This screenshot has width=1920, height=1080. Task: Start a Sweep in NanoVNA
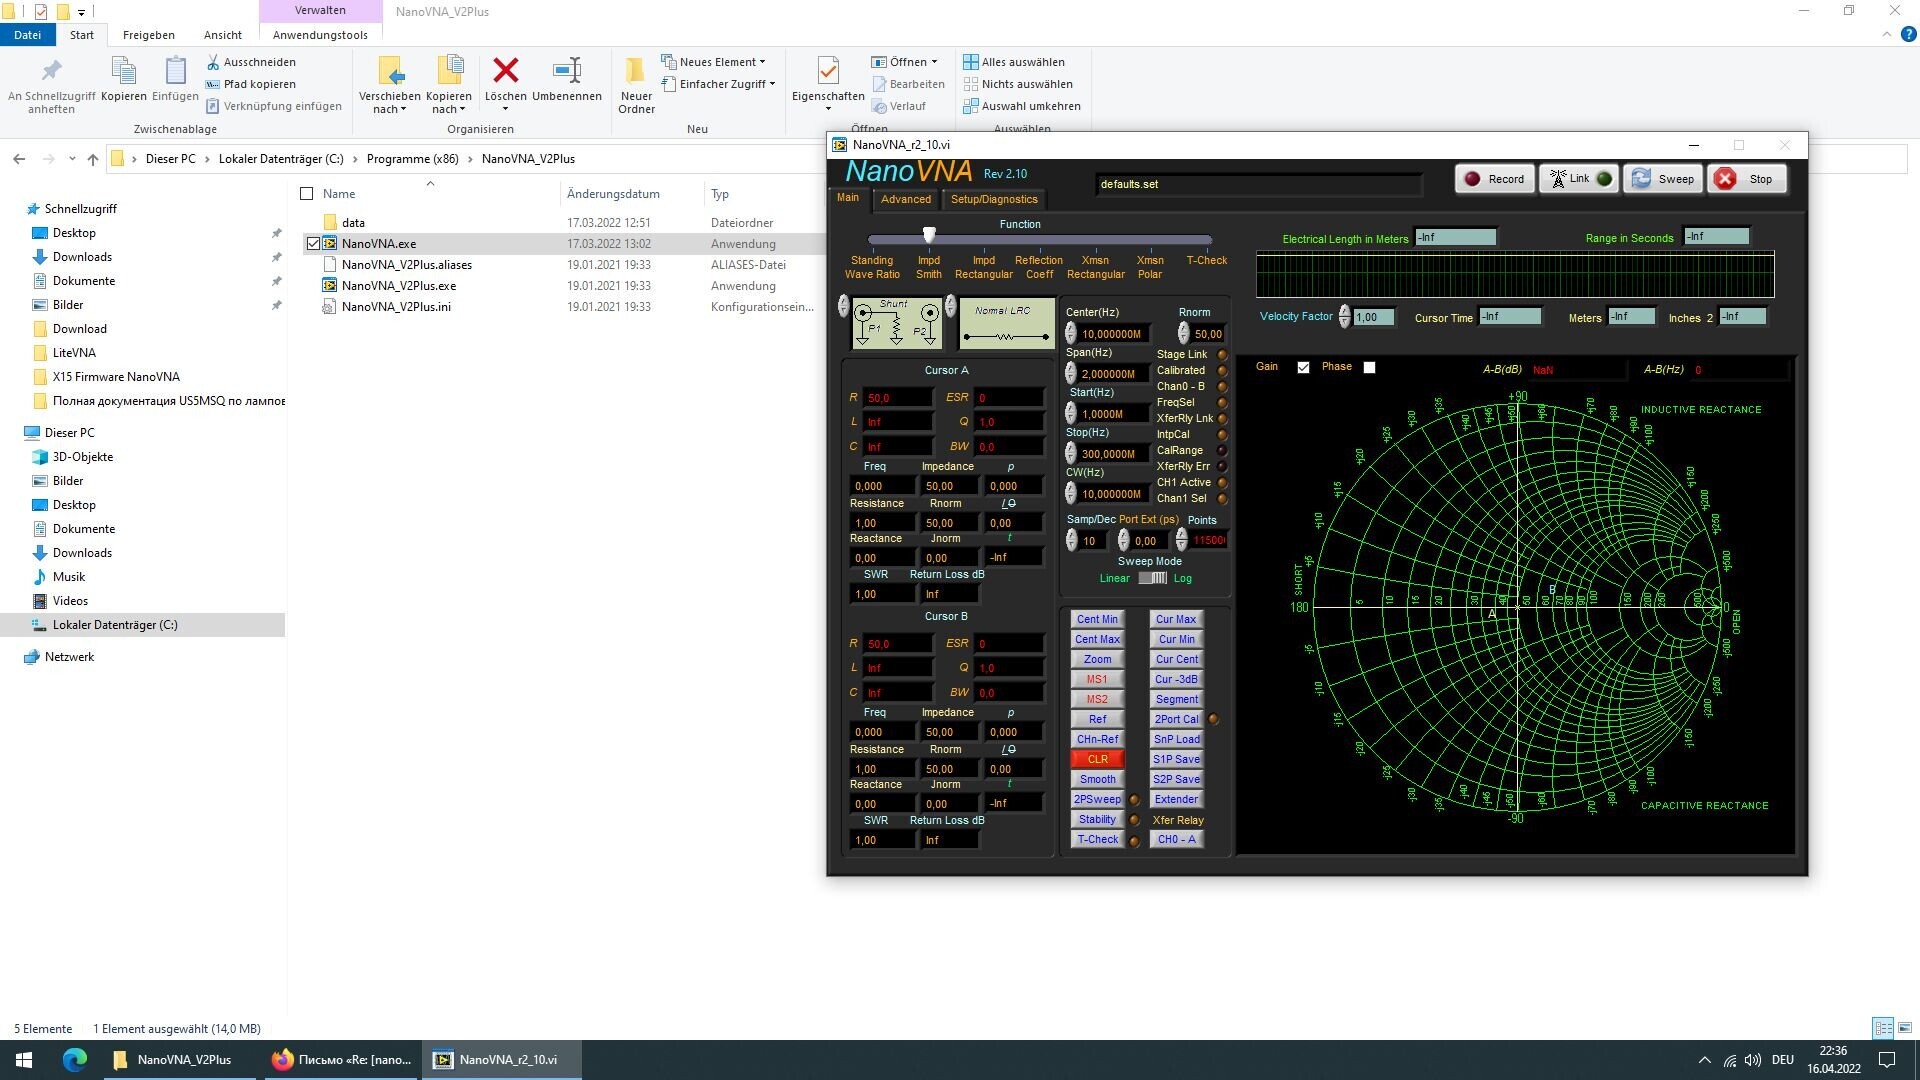(x=1663, y=179)
